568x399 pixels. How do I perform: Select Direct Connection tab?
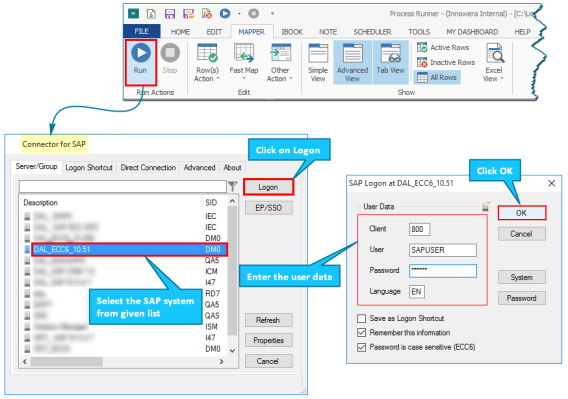coord(148,167)
